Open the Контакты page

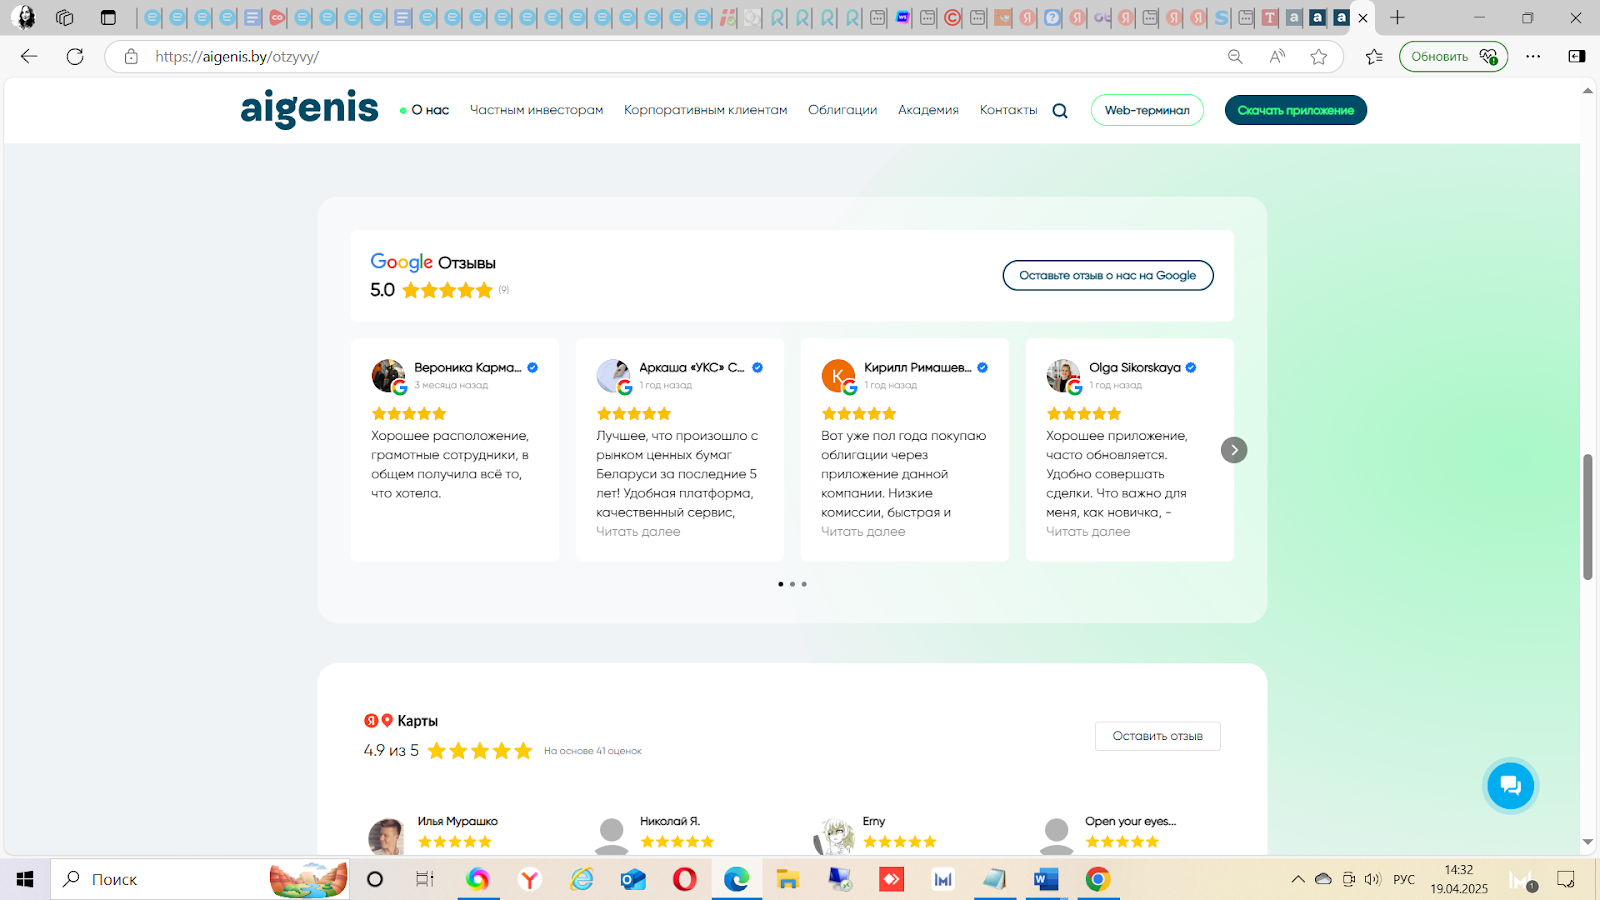click(1008, 110)
